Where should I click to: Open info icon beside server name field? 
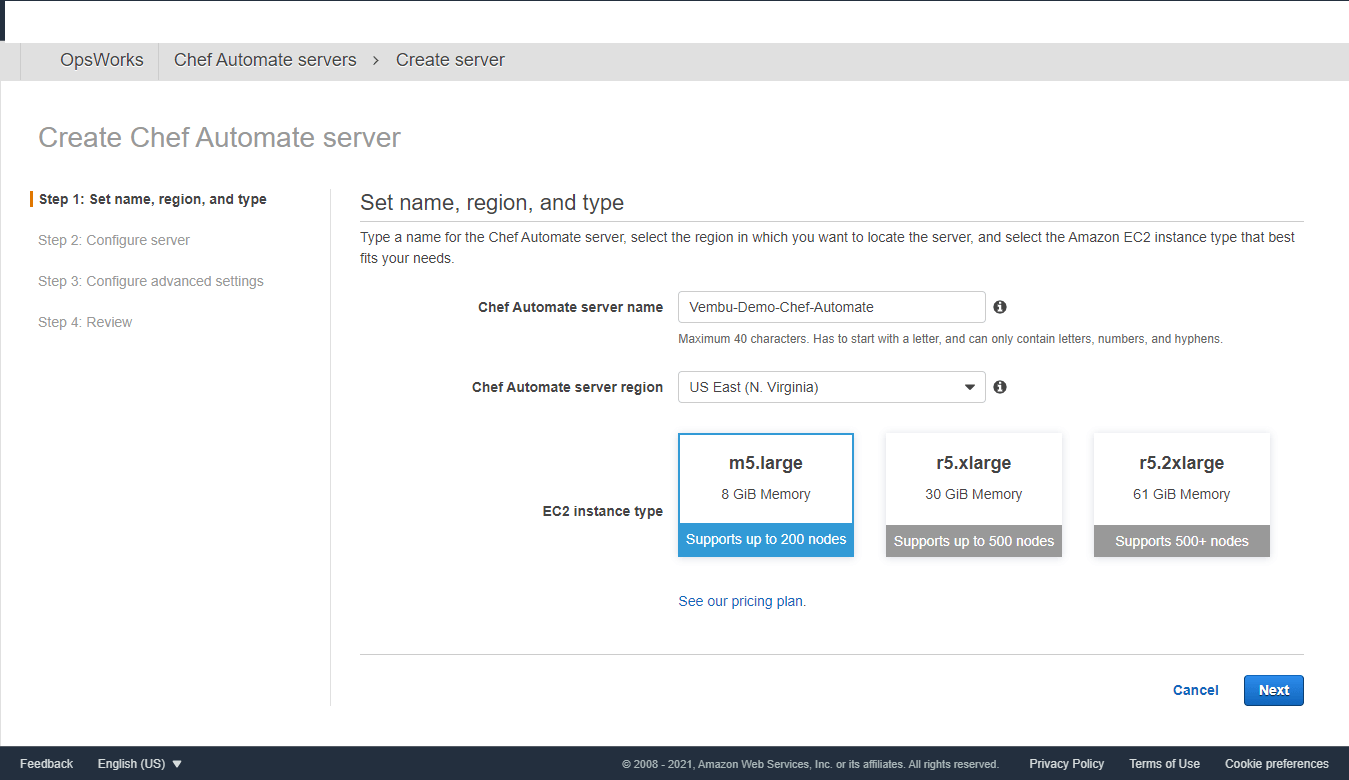coord(1000,307)
